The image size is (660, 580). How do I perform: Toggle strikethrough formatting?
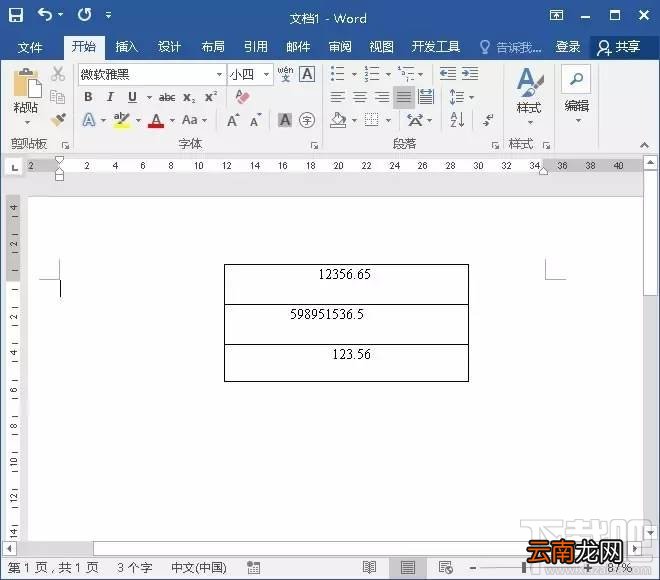point(167,97)
